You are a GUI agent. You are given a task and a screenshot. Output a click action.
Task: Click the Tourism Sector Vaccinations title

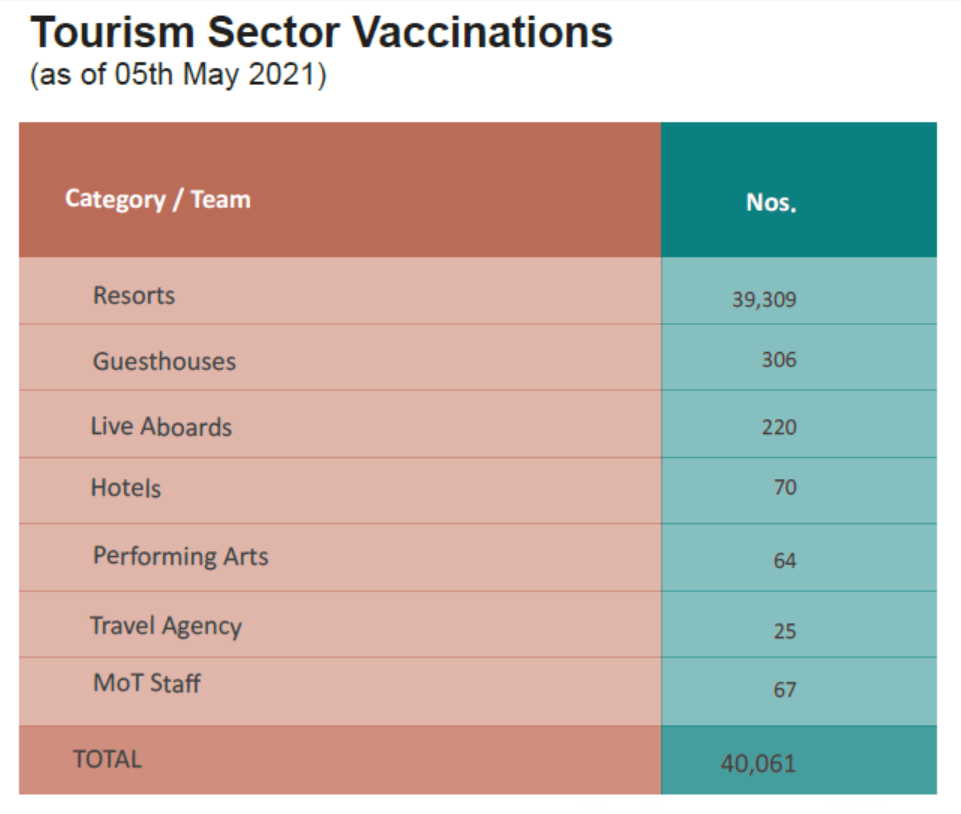click(321, 33)
